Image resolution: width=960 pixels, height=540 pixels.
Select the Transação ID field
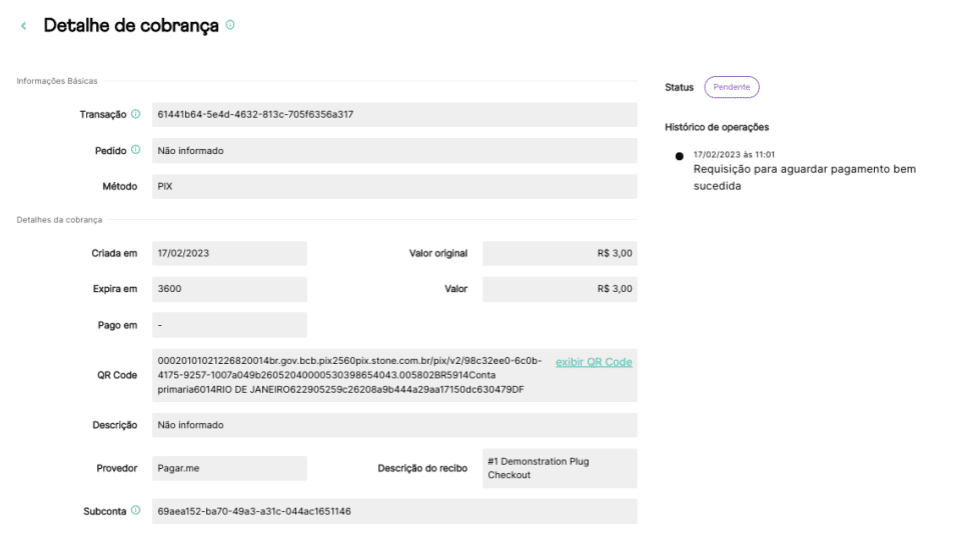click(x=392, y=114)
